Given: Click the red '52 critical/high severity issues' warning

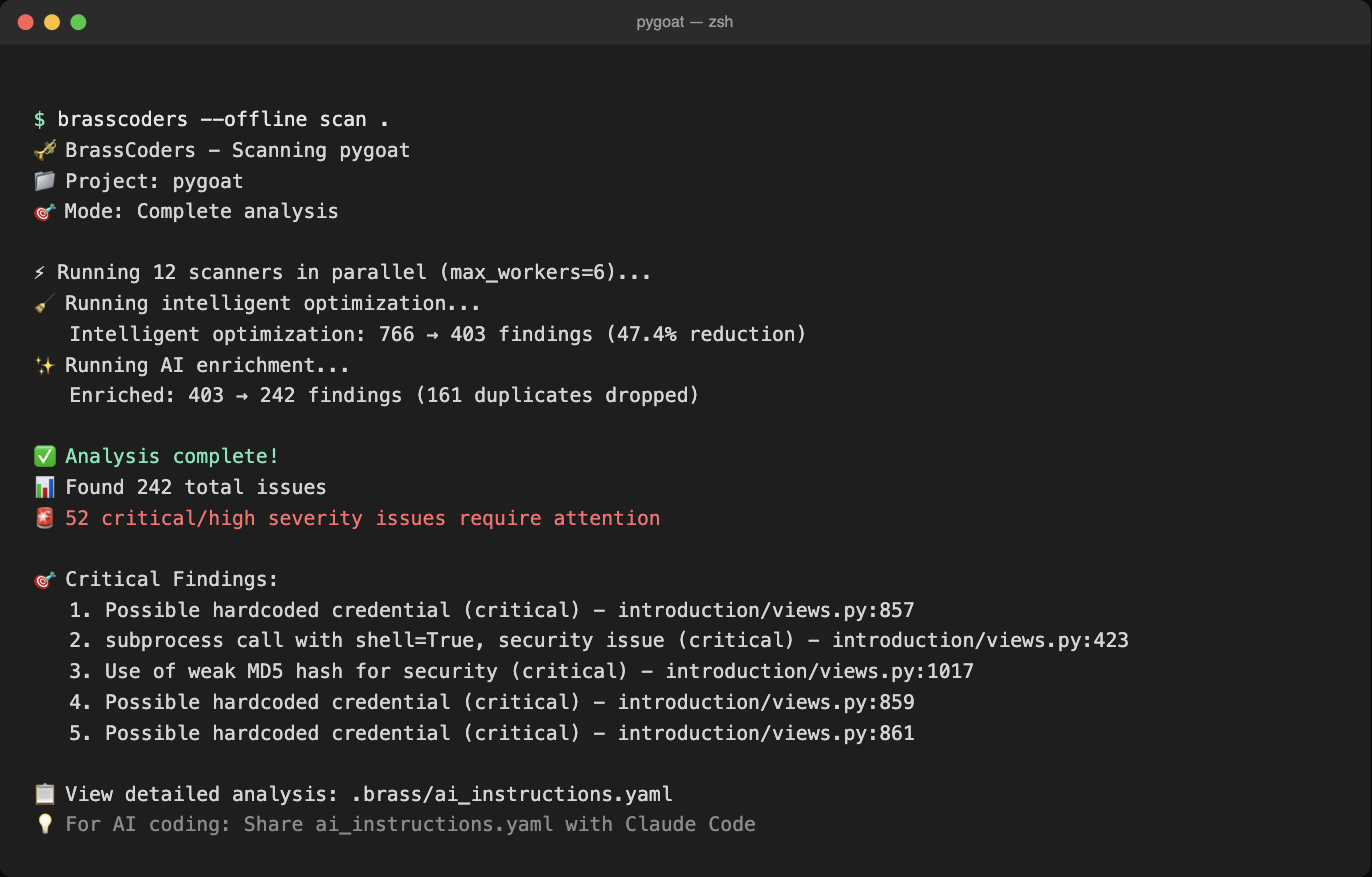Looking at the screenshot, I should [x=362, y=518].
